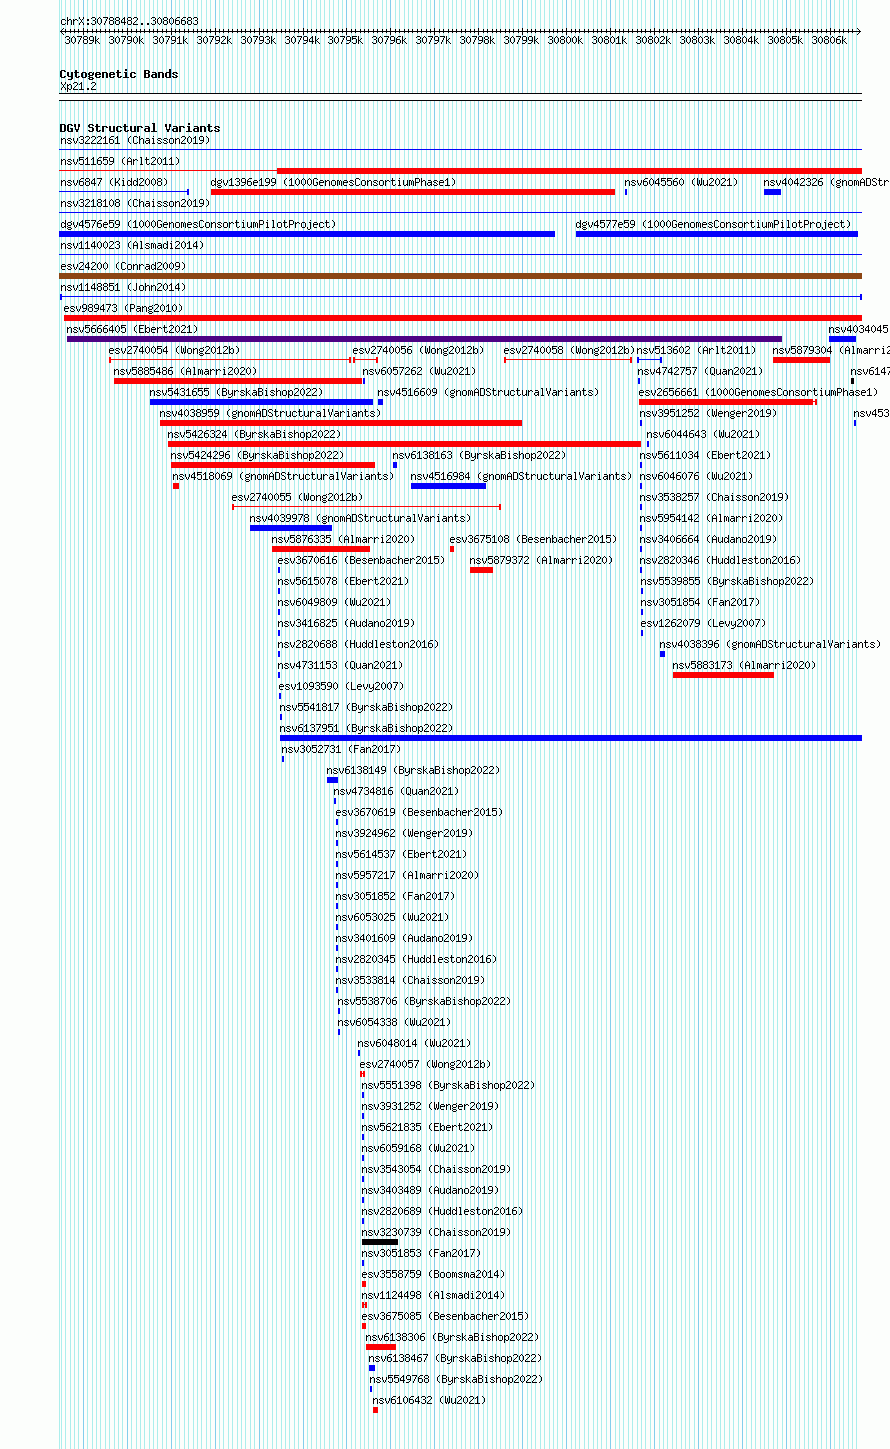The width and height of the screenshot is (890, 1449).
Task: Click the blue nsv4039978 gnomAD variant bar
Action: [x=291, y=528]
